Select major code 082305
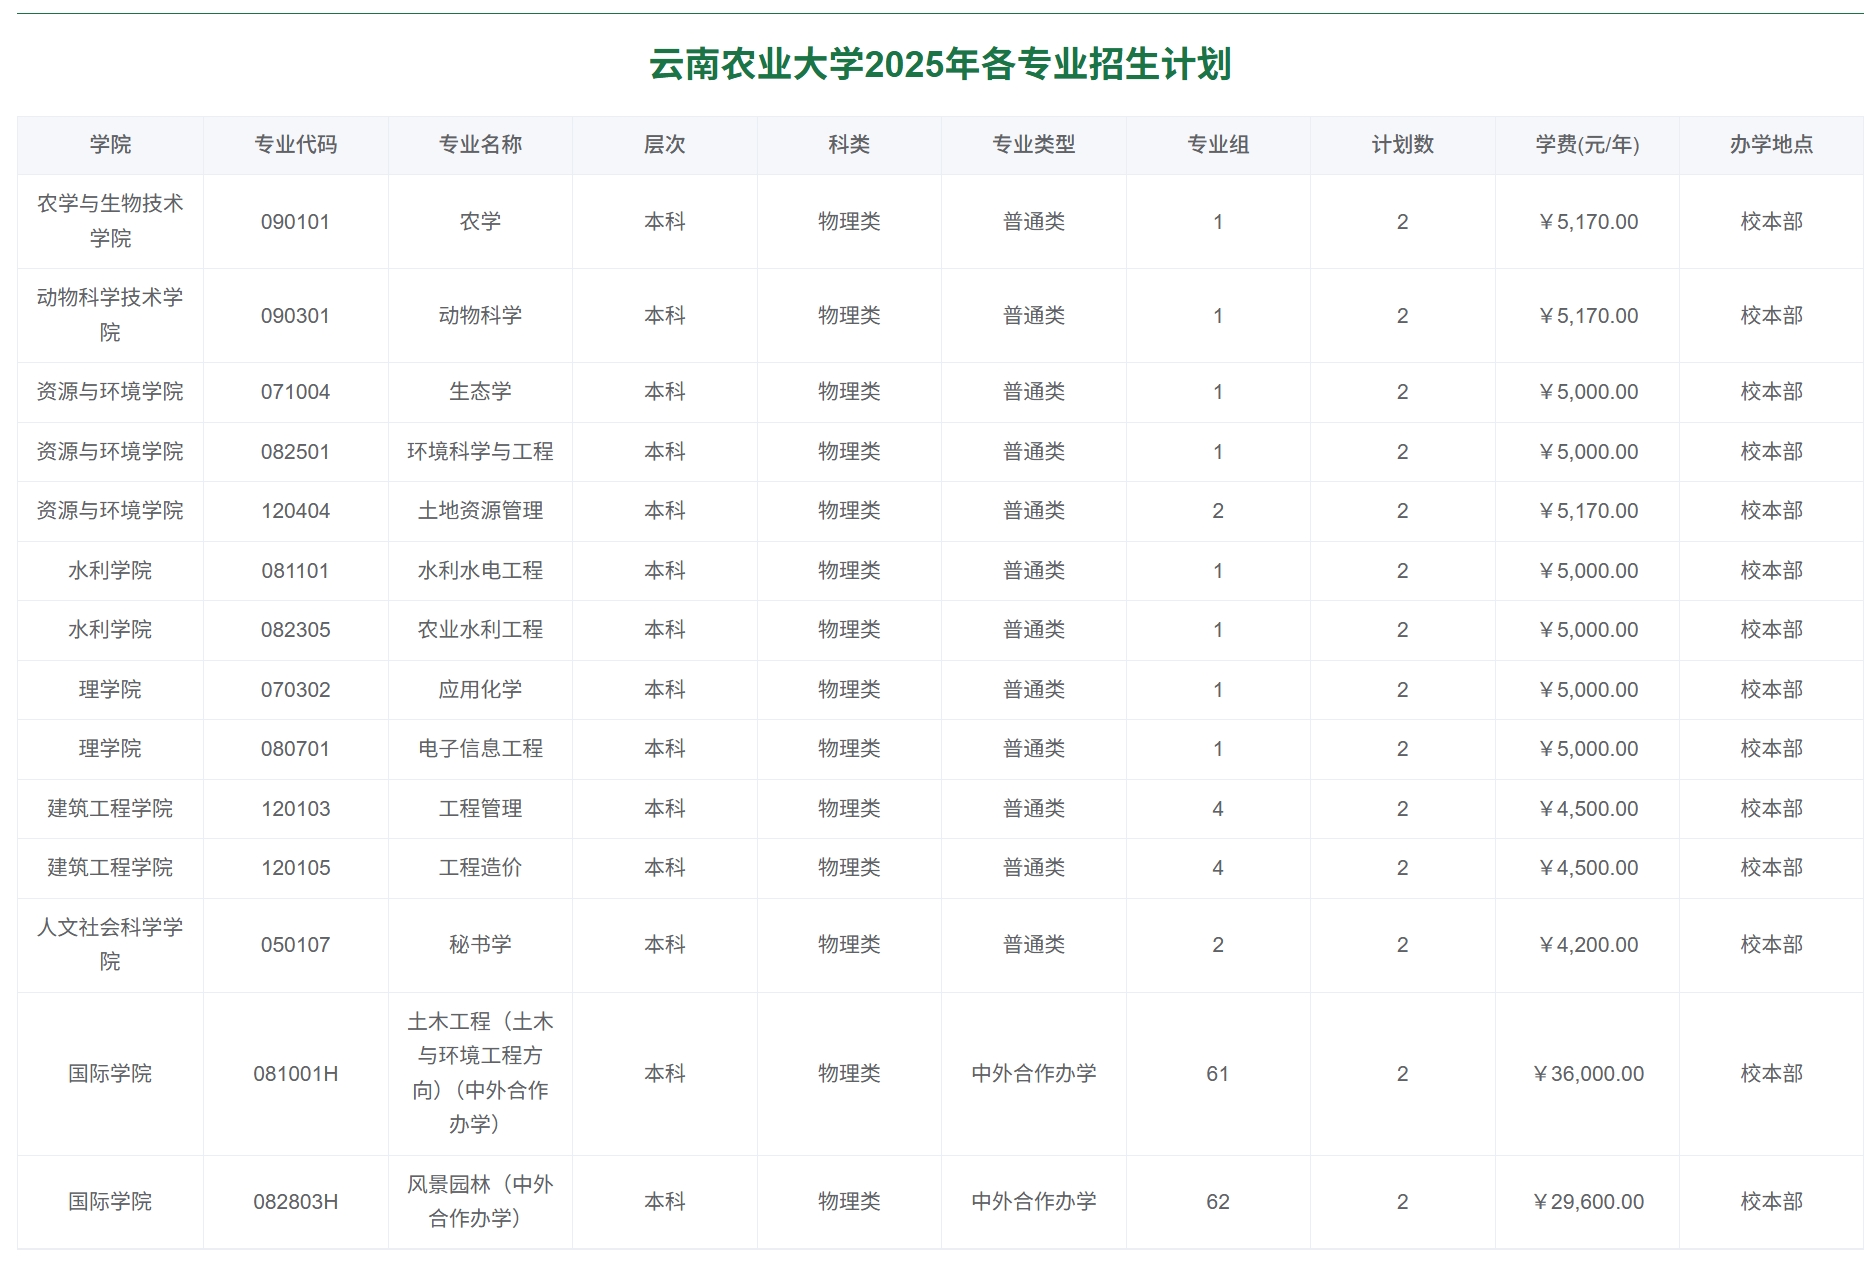Image resolution: width=1864 pixels, height=1262 pixels. (296, 630)
